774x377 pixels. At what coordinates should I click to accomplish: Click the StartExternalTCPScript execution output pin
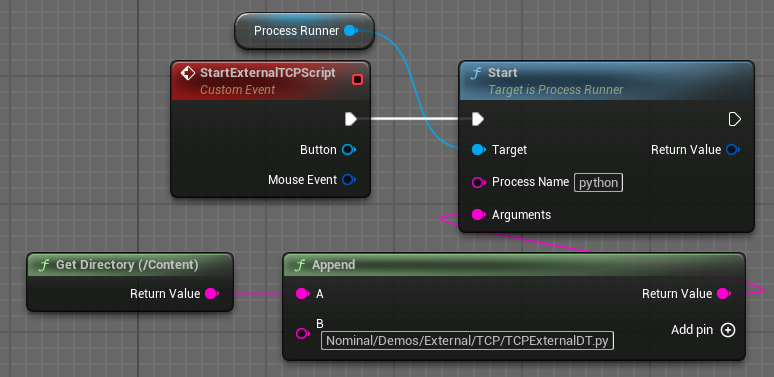(350, 119)
